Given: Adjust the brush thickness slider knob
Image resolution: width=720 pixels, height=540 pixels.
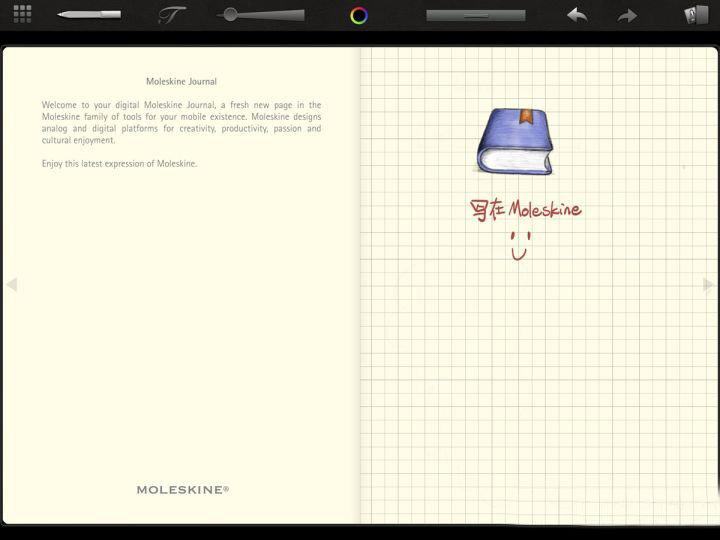Looking at the screenshot, I should click(231, 15).
